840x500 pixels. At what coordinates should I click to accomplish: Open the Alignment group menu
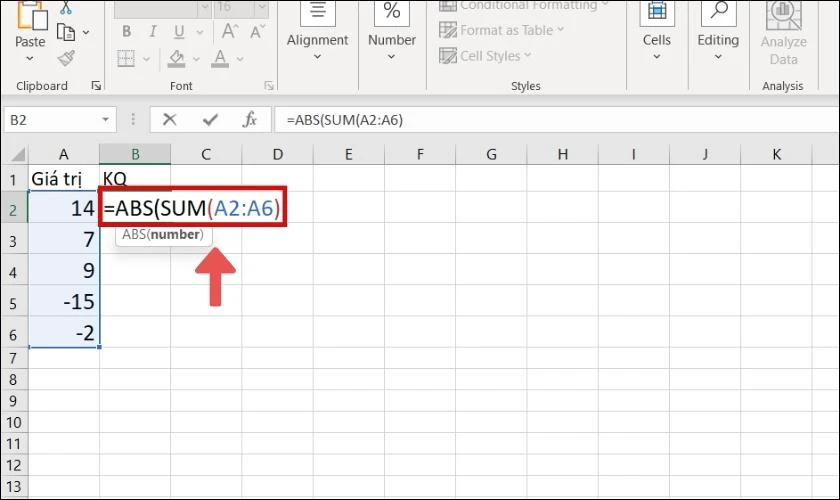pyautogui.click(x=318, y=32)
